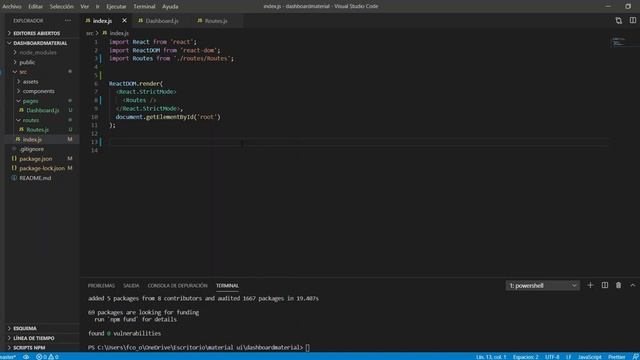Collapse the routes folder

click(x=31, y=120)
